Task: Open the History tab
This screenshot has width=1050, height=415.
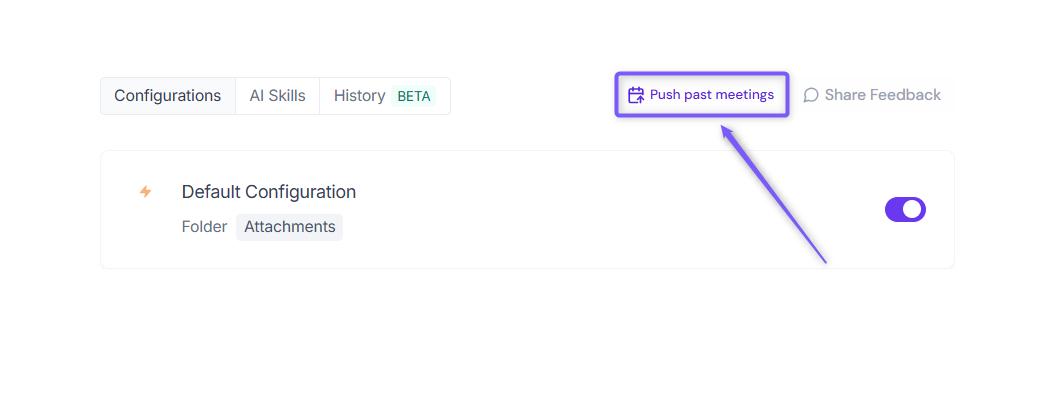Action: [x=385, y=96]
